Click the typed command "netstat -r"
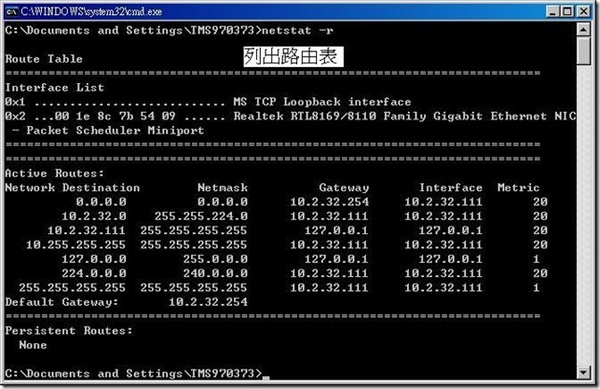 pos(297,30)
